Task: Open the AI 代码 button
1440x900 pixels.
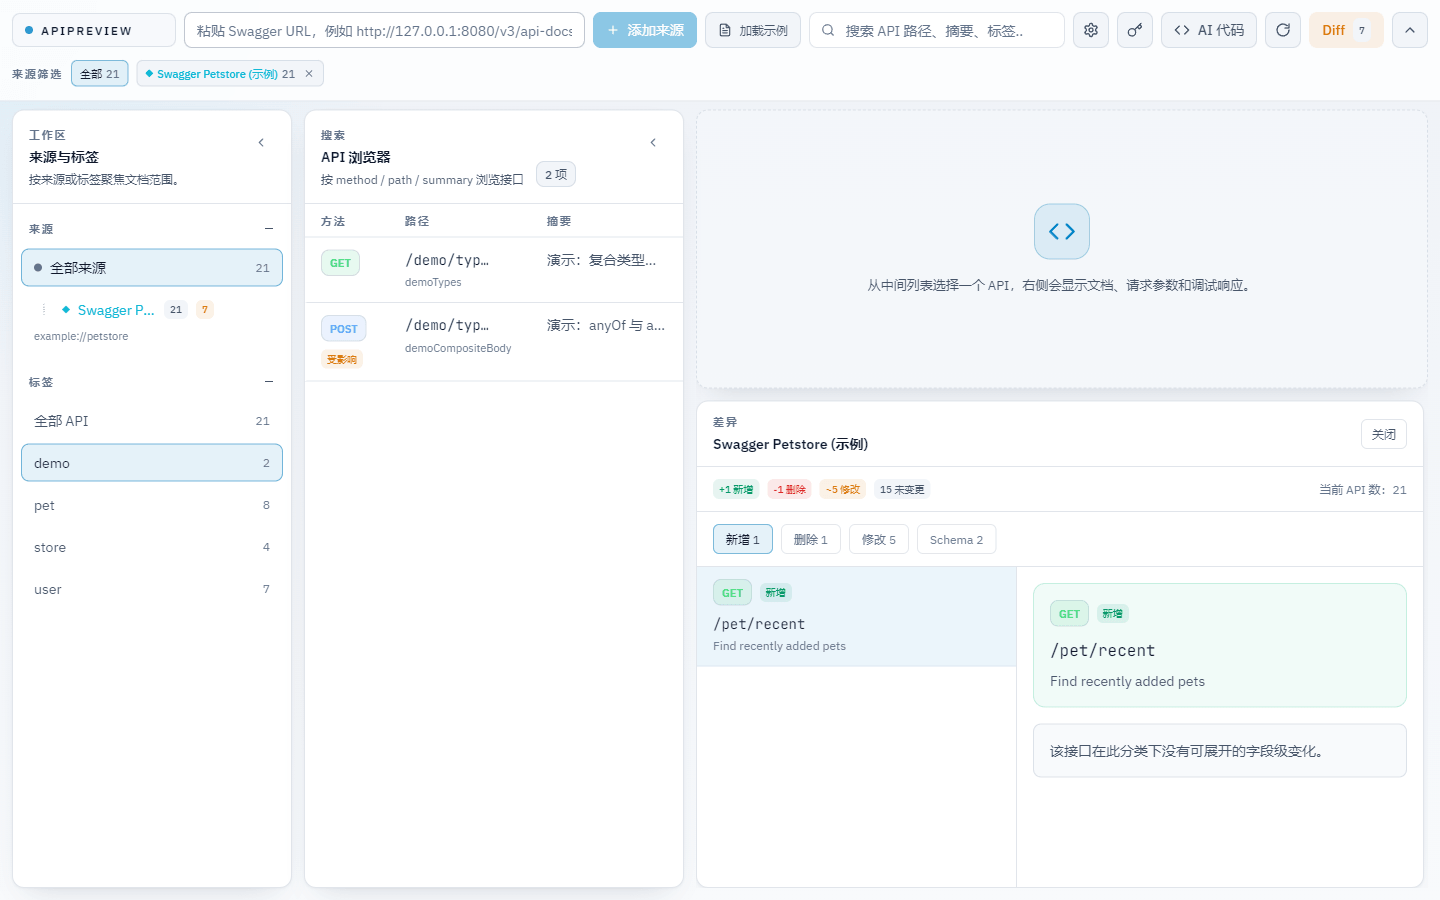Action: click(1209, 30)
